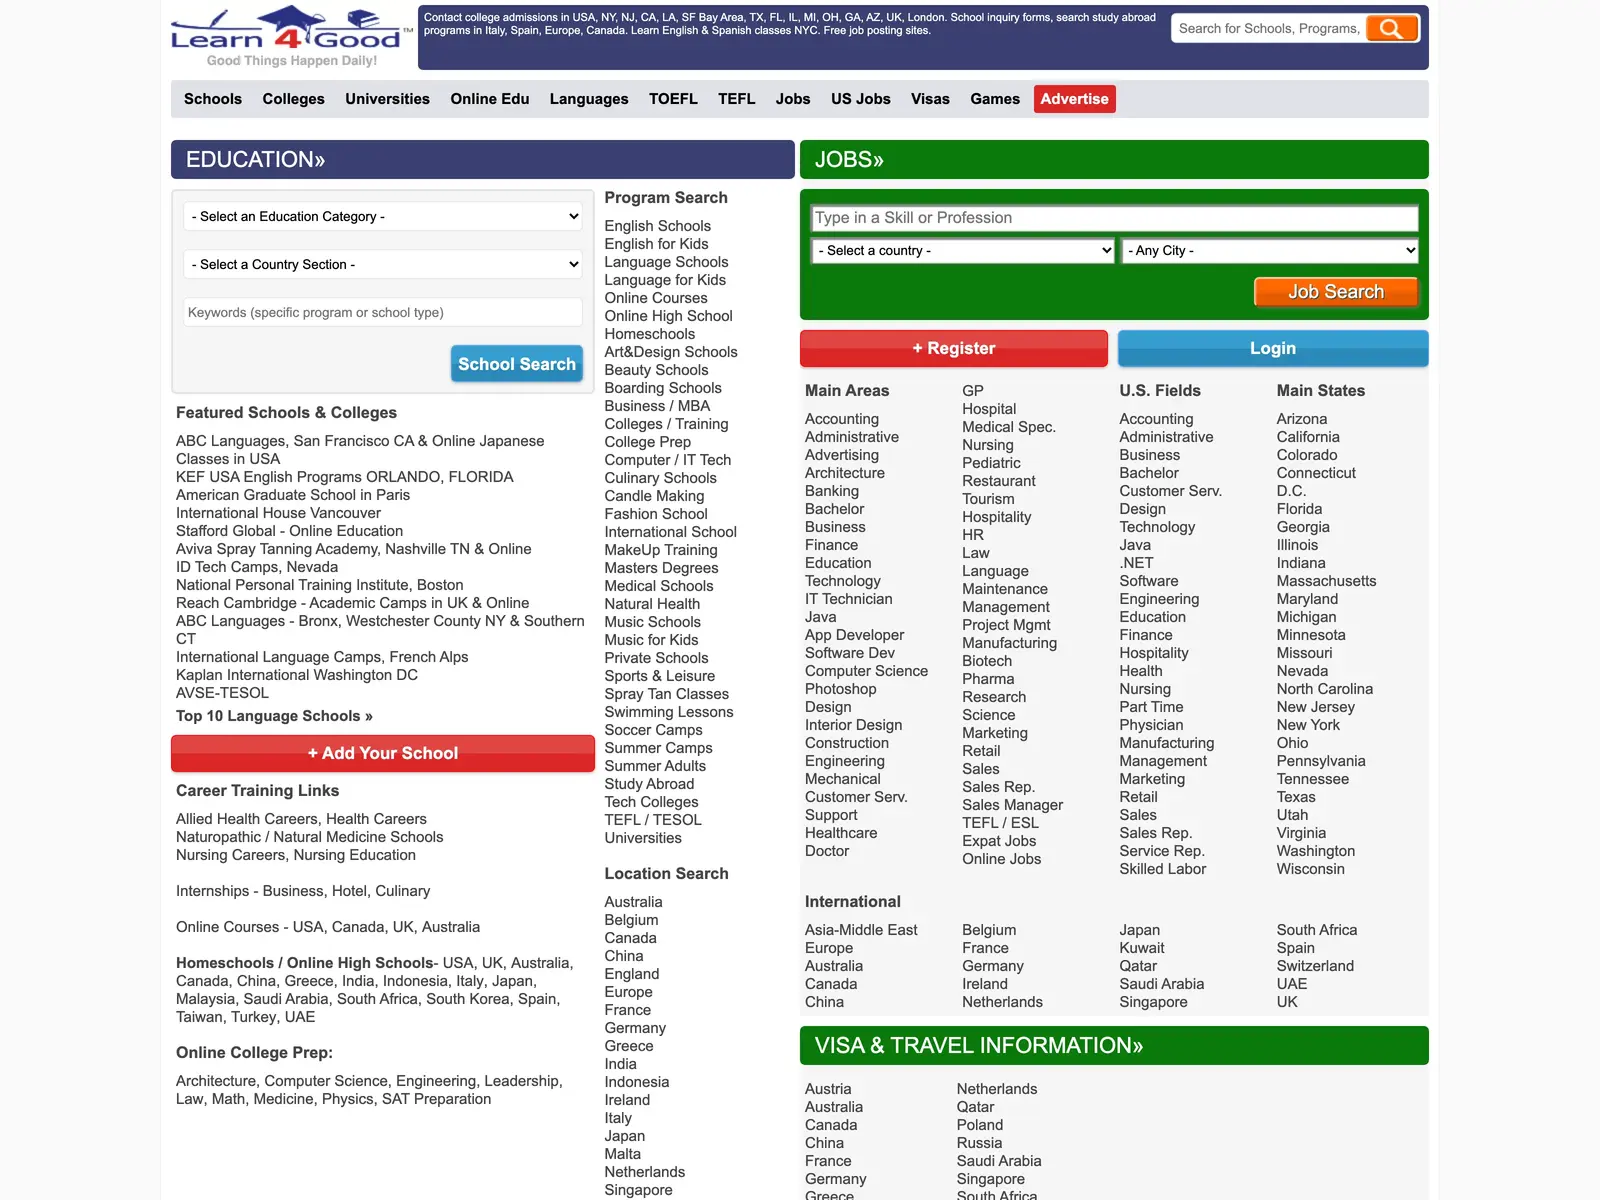Viewport: 1600px width, 1200px height.
Task: Open the Schools menu item
Action: (213, 99)
